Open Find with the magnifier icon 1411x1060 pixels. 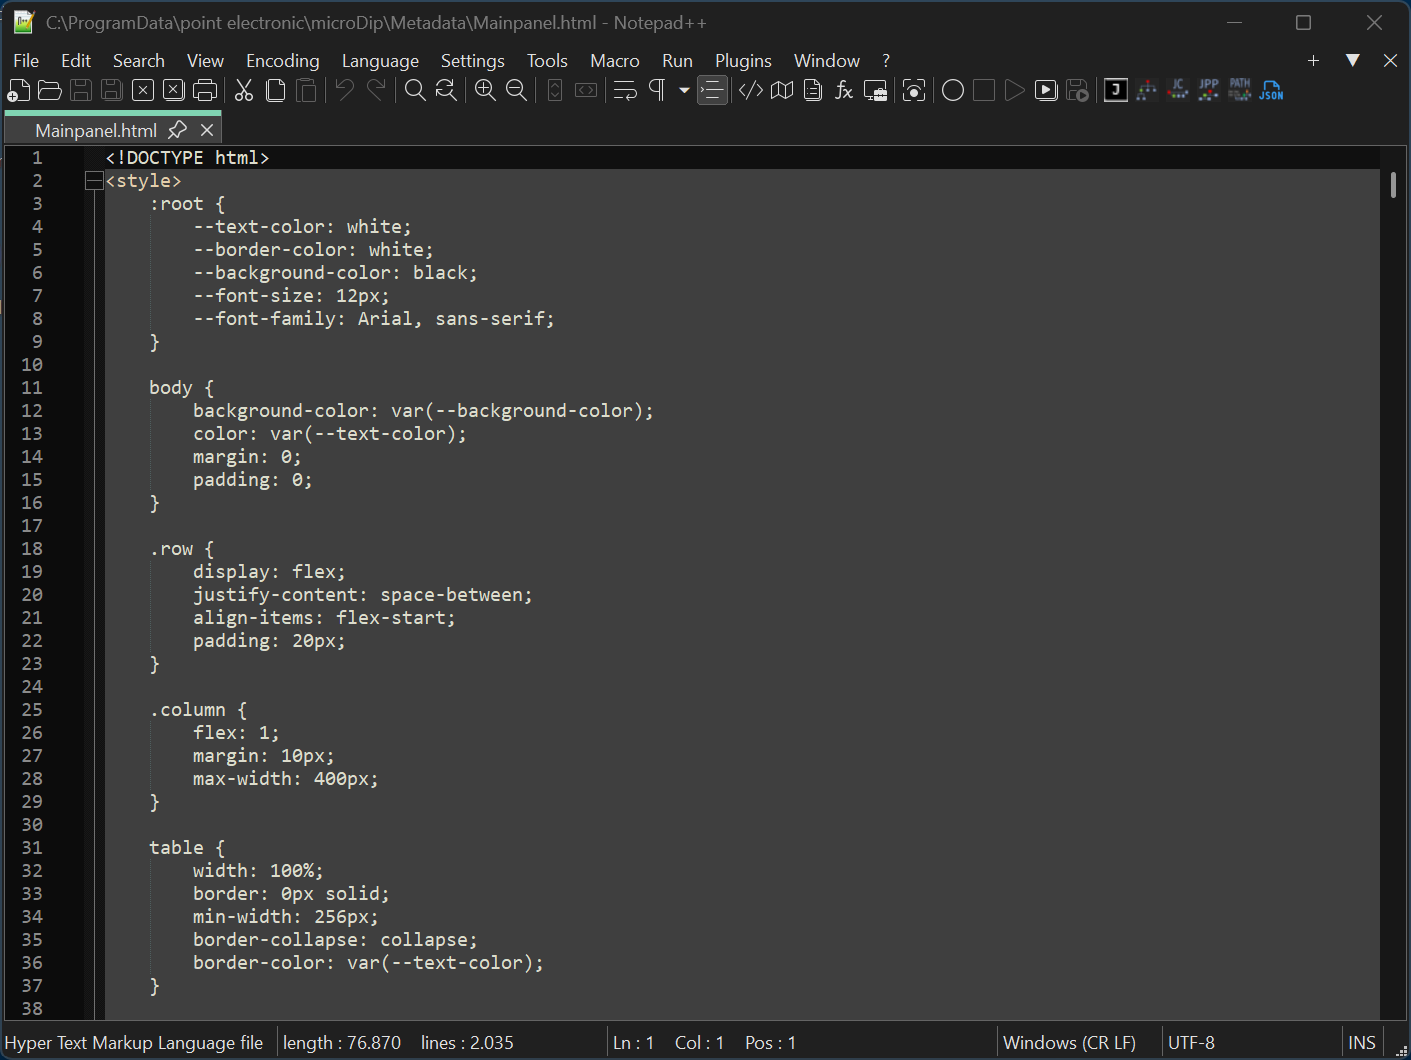[415, 91]
